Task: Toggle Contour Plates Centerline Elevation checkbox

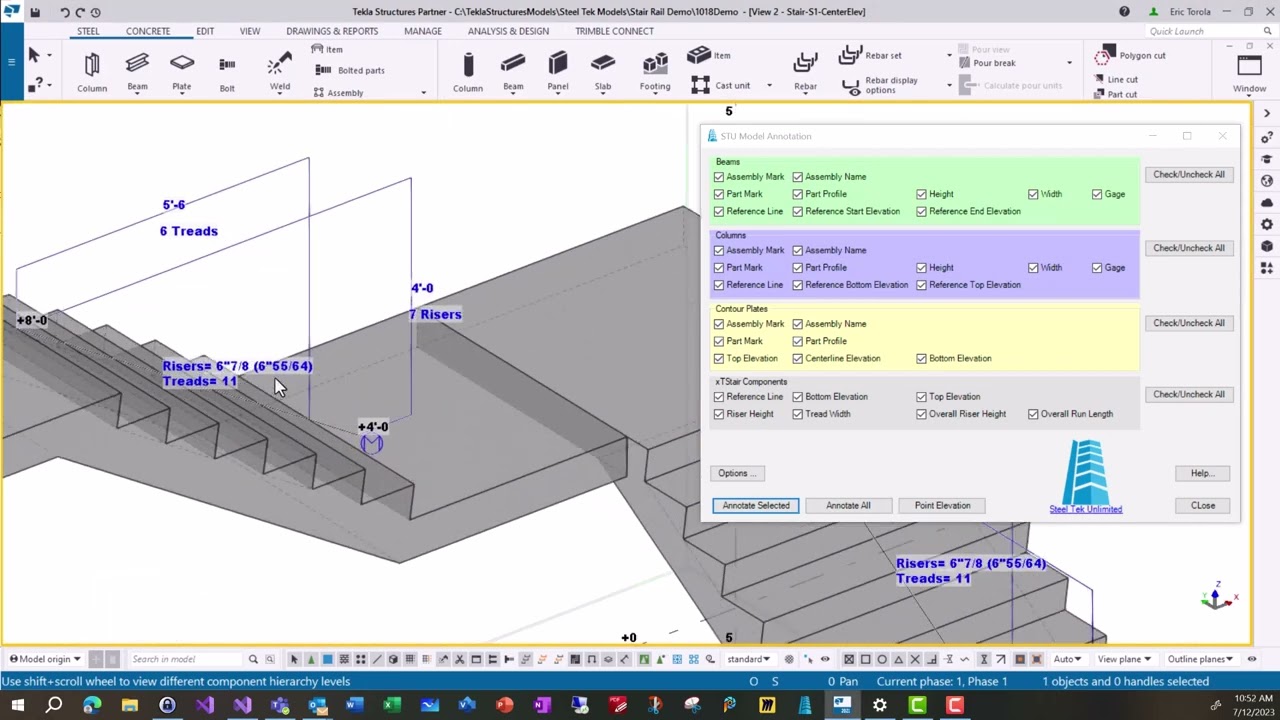Action: tap(798, 359)
